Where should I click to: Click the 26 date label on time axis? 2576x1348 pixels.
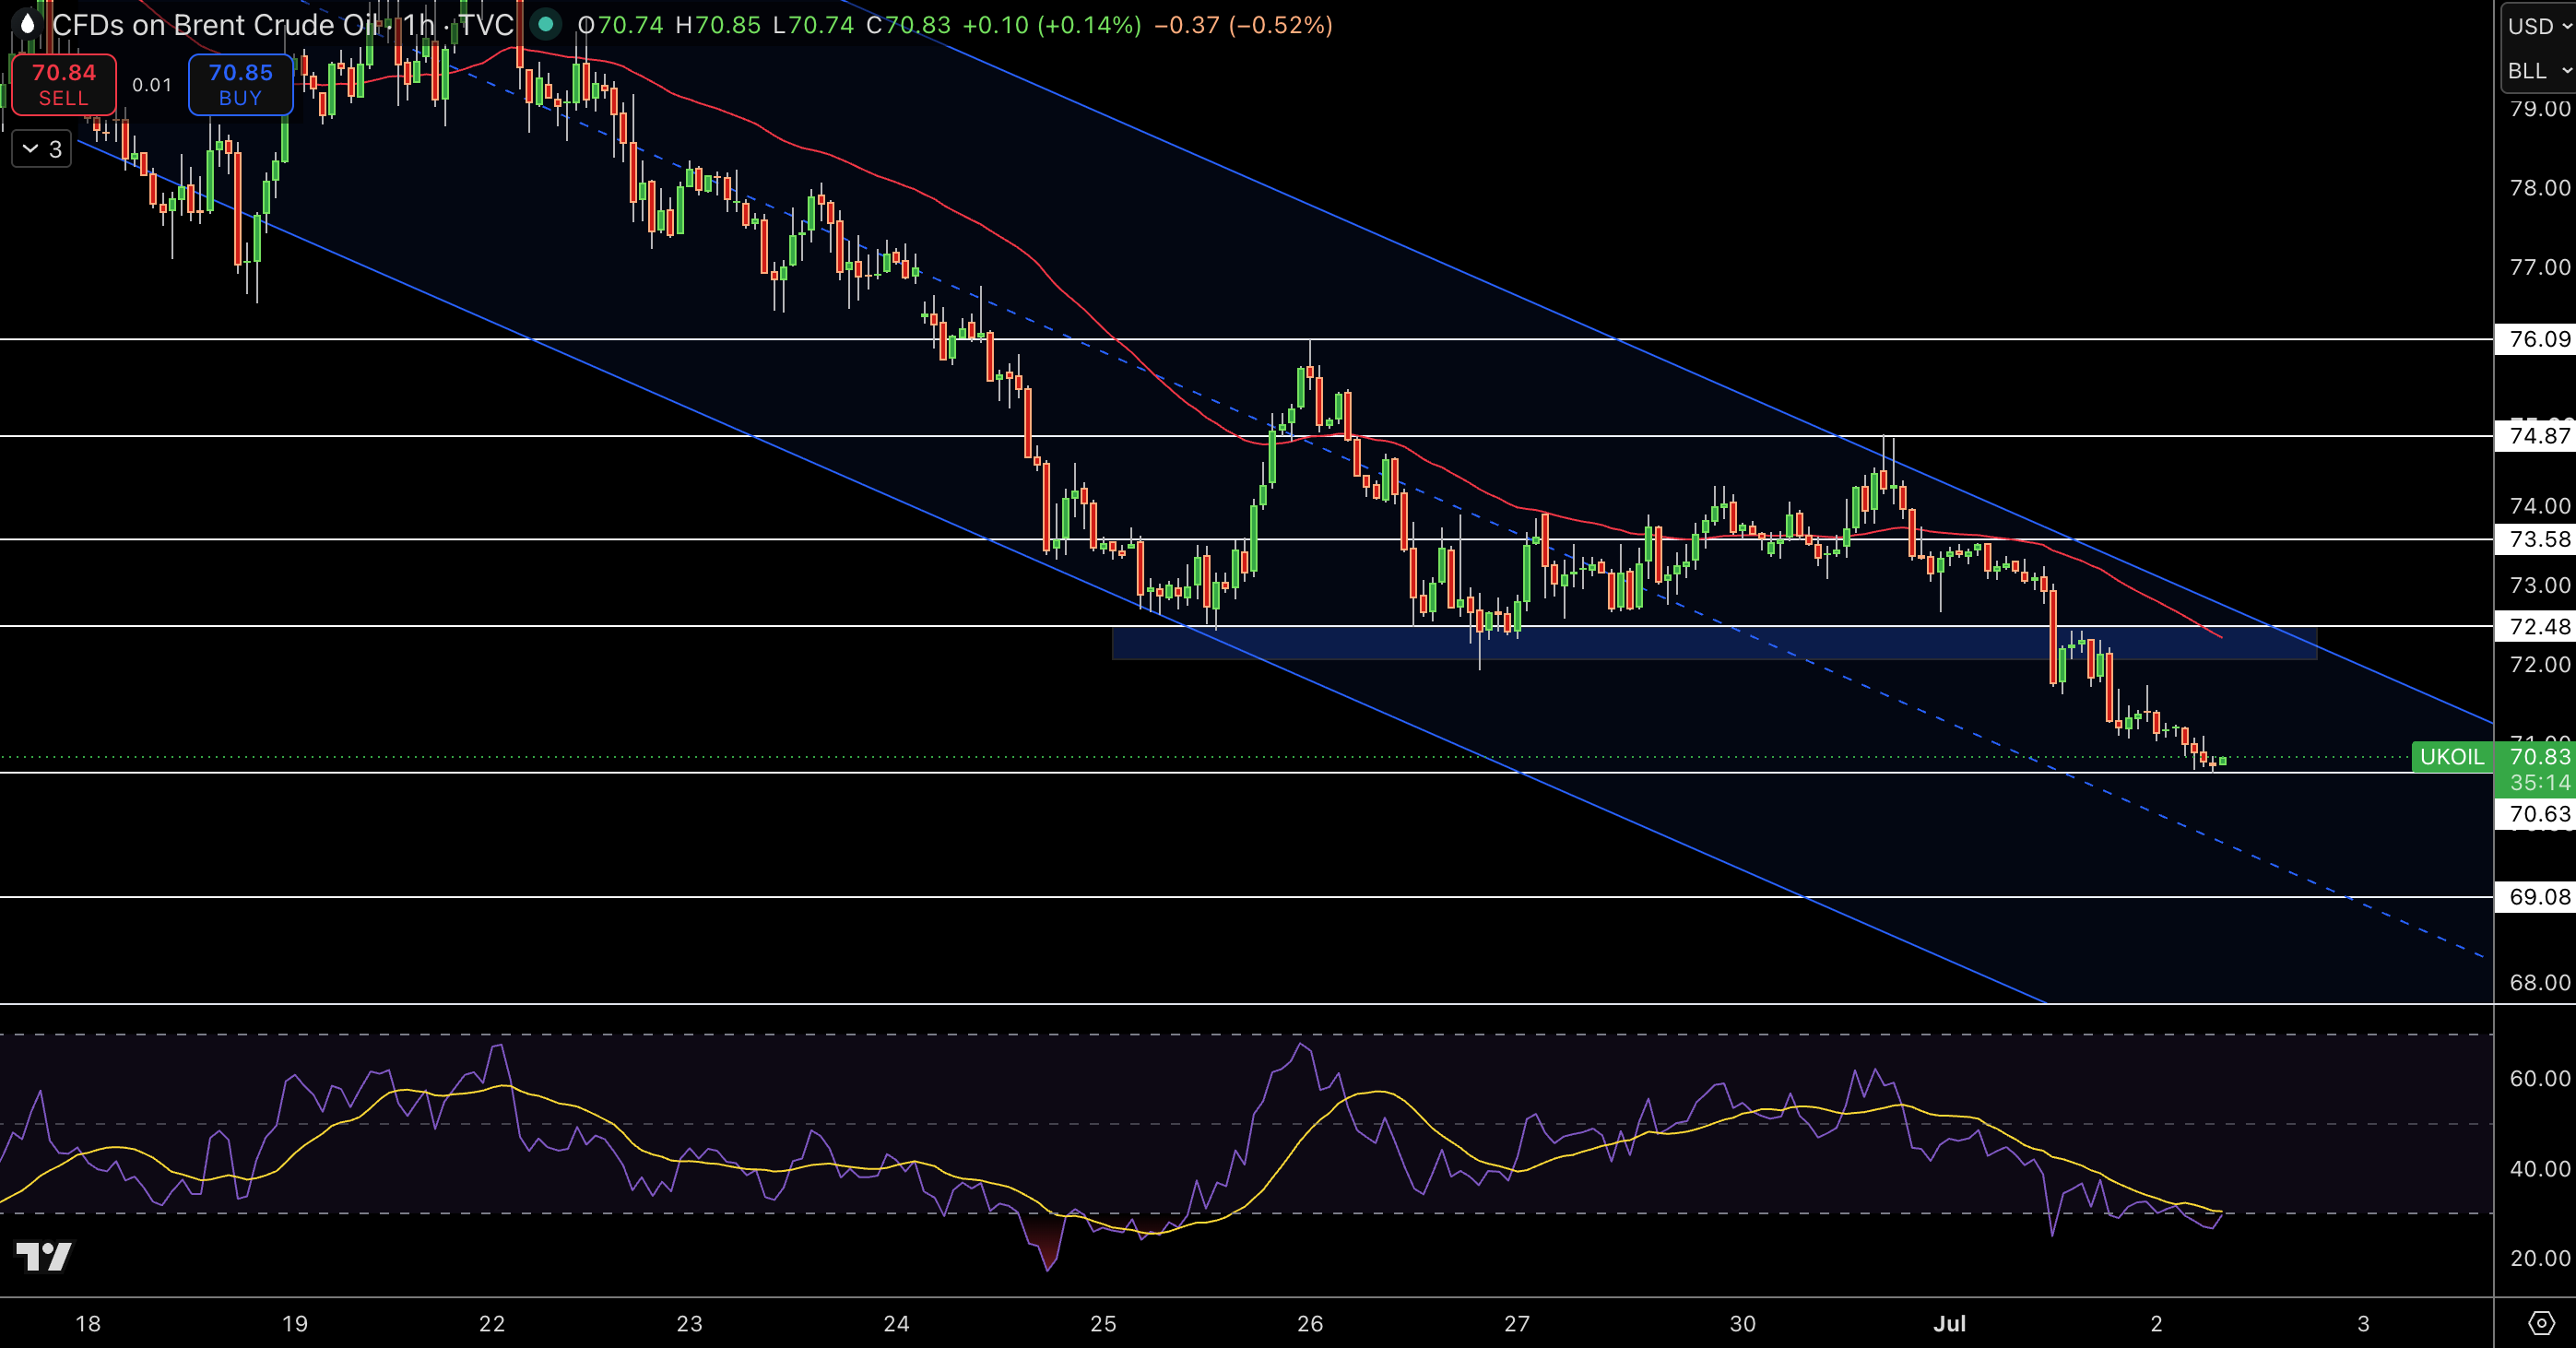click(x=1310, y=1324)
